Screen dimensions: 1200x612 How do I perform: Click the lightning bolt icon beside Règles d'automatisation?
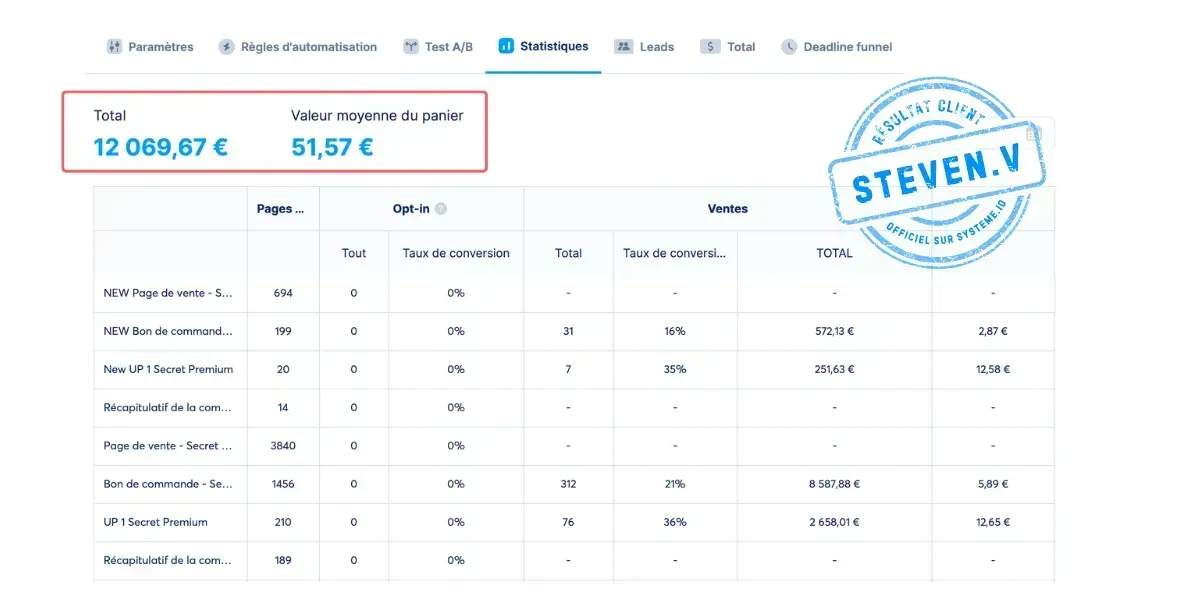point(228,46)
